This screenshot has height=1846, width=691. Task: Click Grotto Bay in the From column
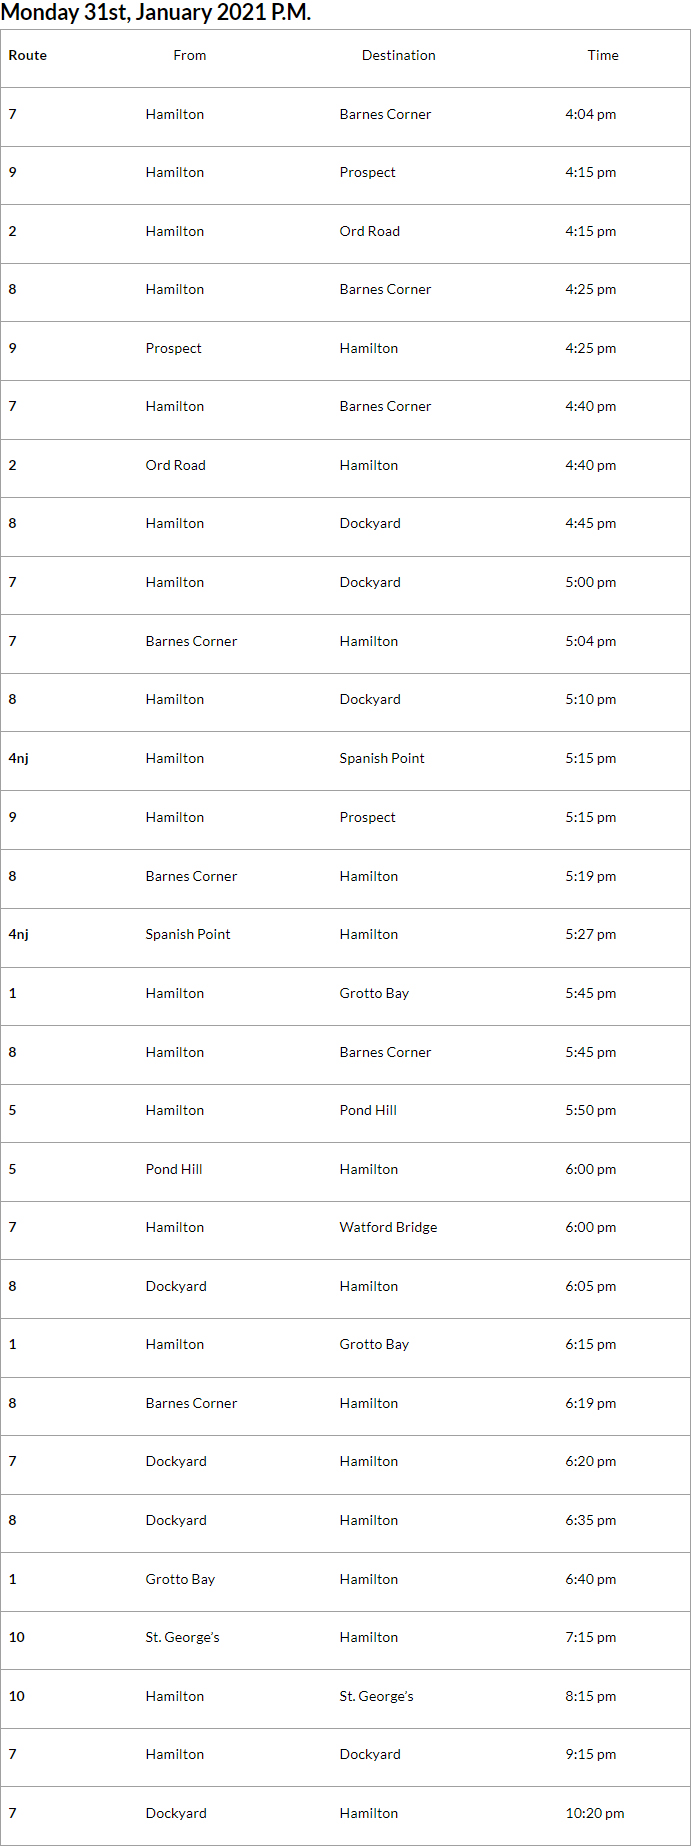180,1580
